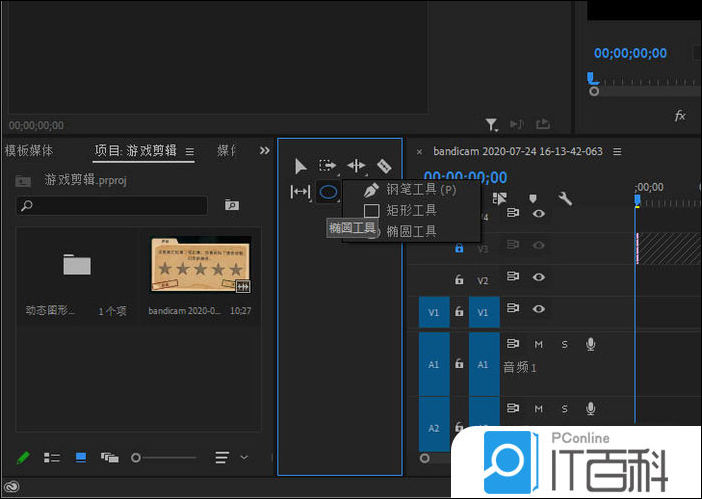Switch to the 模板媒体 tab

pyautogui.click(x=30, y=151)
